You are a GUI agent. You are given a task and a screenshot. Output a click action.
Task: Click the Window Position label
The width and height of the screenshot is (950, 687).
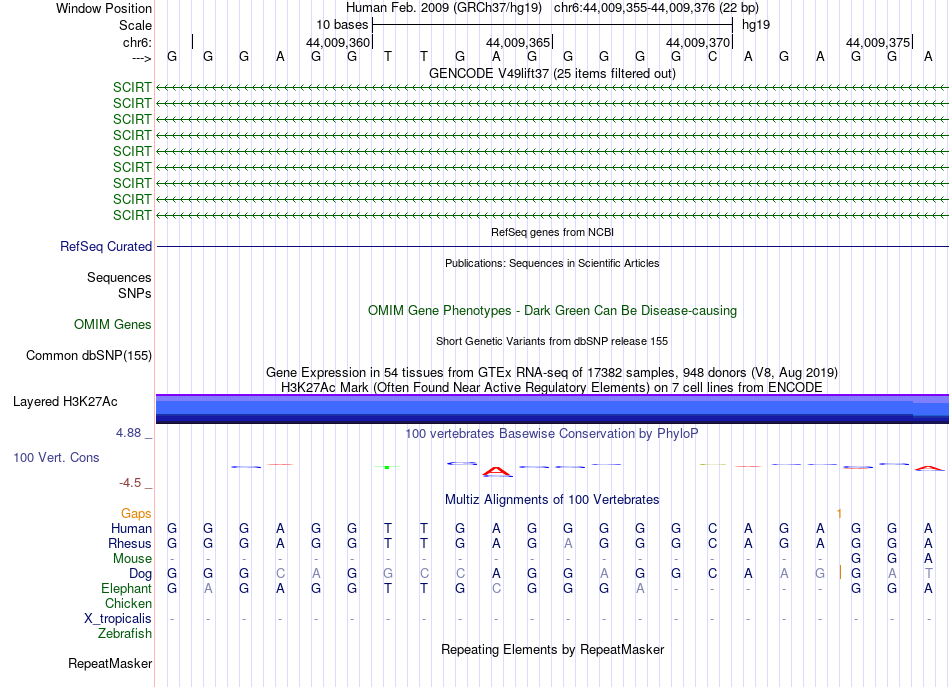[104, 8]
